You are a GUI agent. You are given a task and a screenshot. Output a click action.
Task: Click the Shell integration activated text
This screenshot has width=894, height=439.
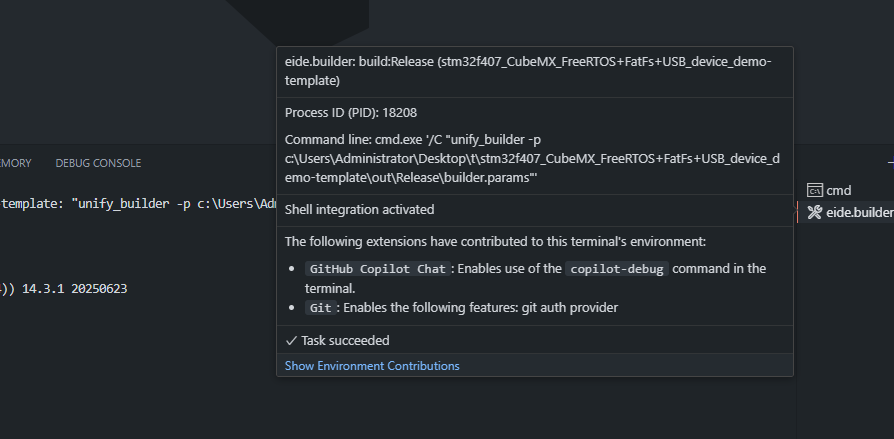point(359,210)
